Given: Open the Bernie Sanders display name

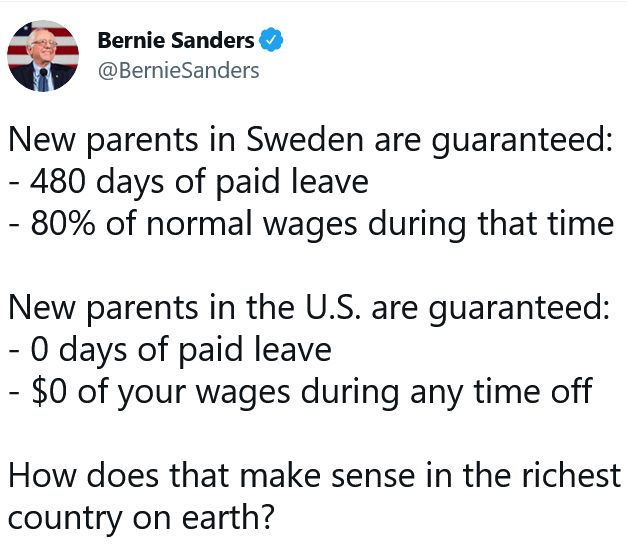Looking at the screenshot, I should pyautogui.click(x=176, y=41).
